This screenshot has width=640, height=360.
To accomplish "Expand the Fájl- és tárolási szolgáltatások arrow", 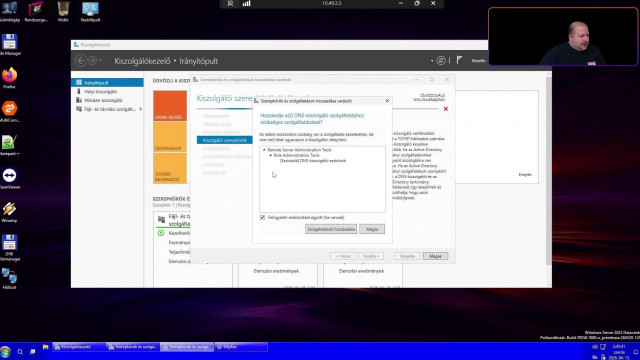I will 140,109.
